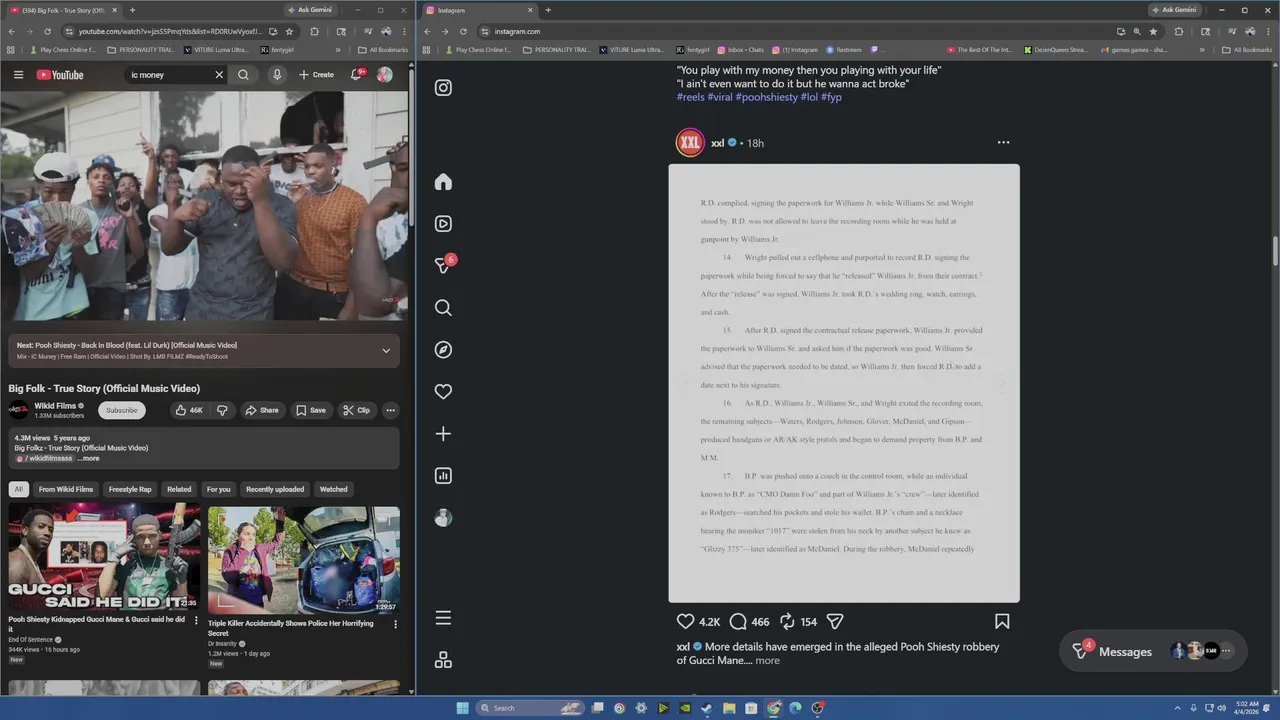Open Instagram dashboard chart icon
Image resolution: width=1280 pixels, height=720 pixels.
(x=443, y=476)
